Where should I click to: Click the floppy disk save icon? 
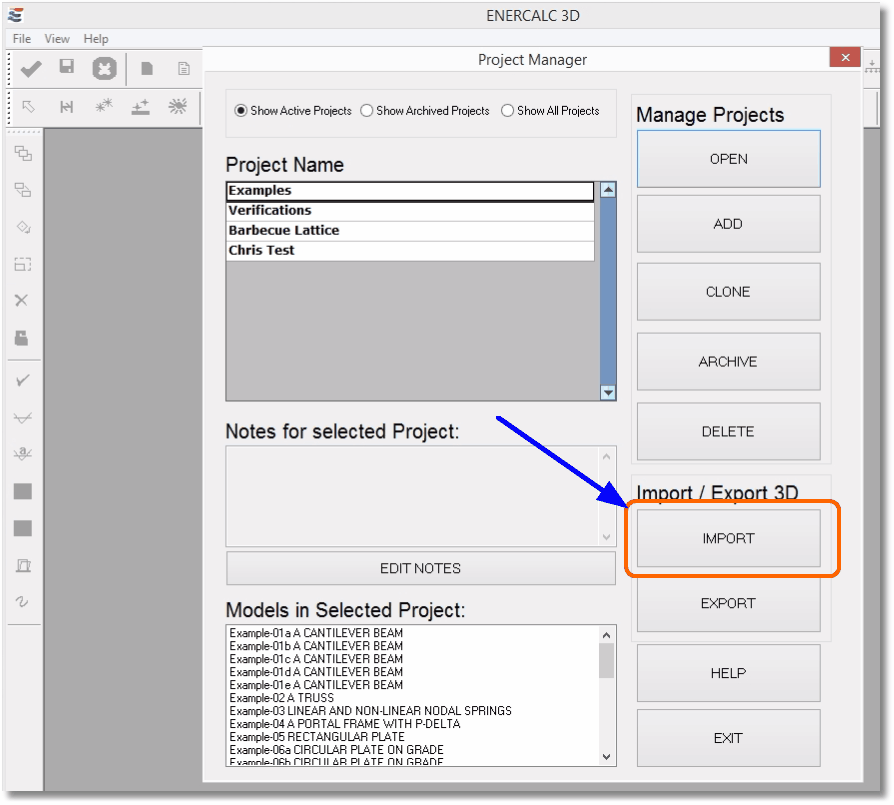point(67,68)
